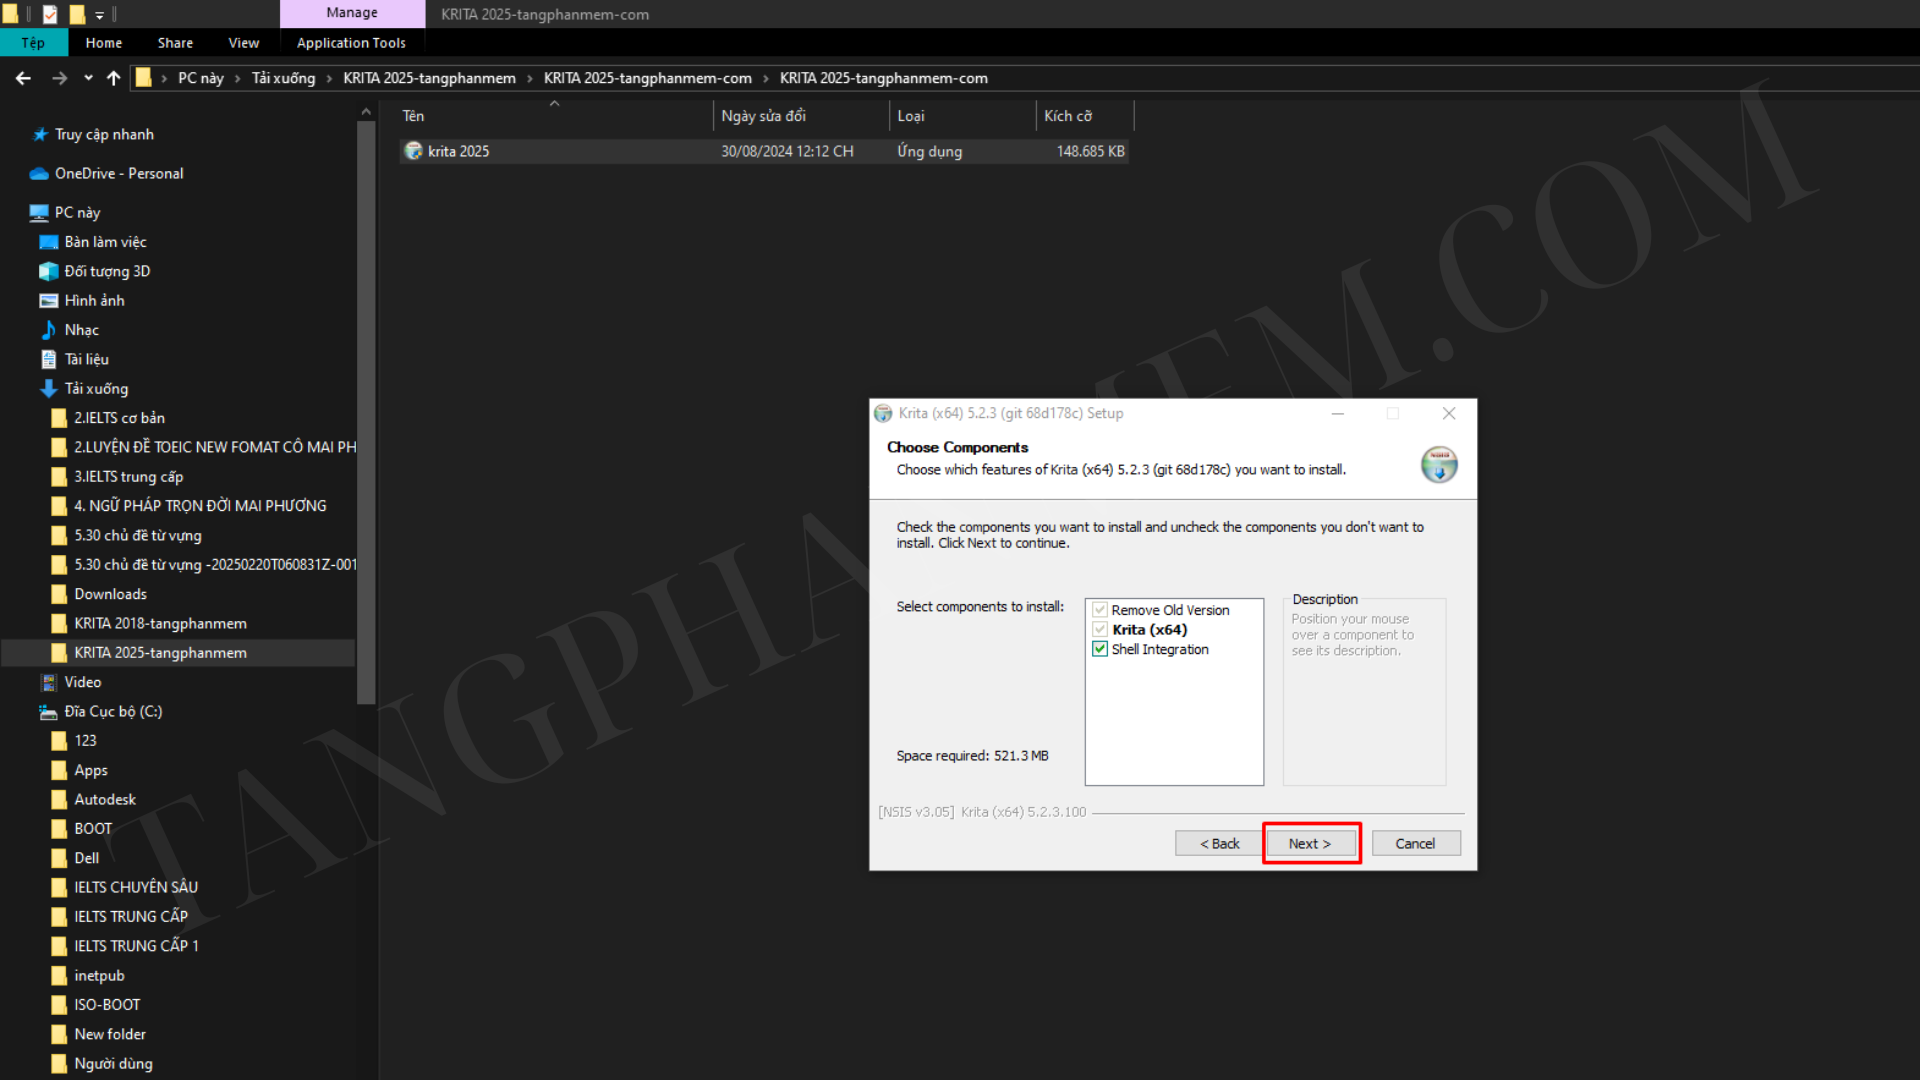Image resolution: width=1920 pixels, height=1080 pixels.
Task: Open the View ribbon tab
Action: click(243, 43)
